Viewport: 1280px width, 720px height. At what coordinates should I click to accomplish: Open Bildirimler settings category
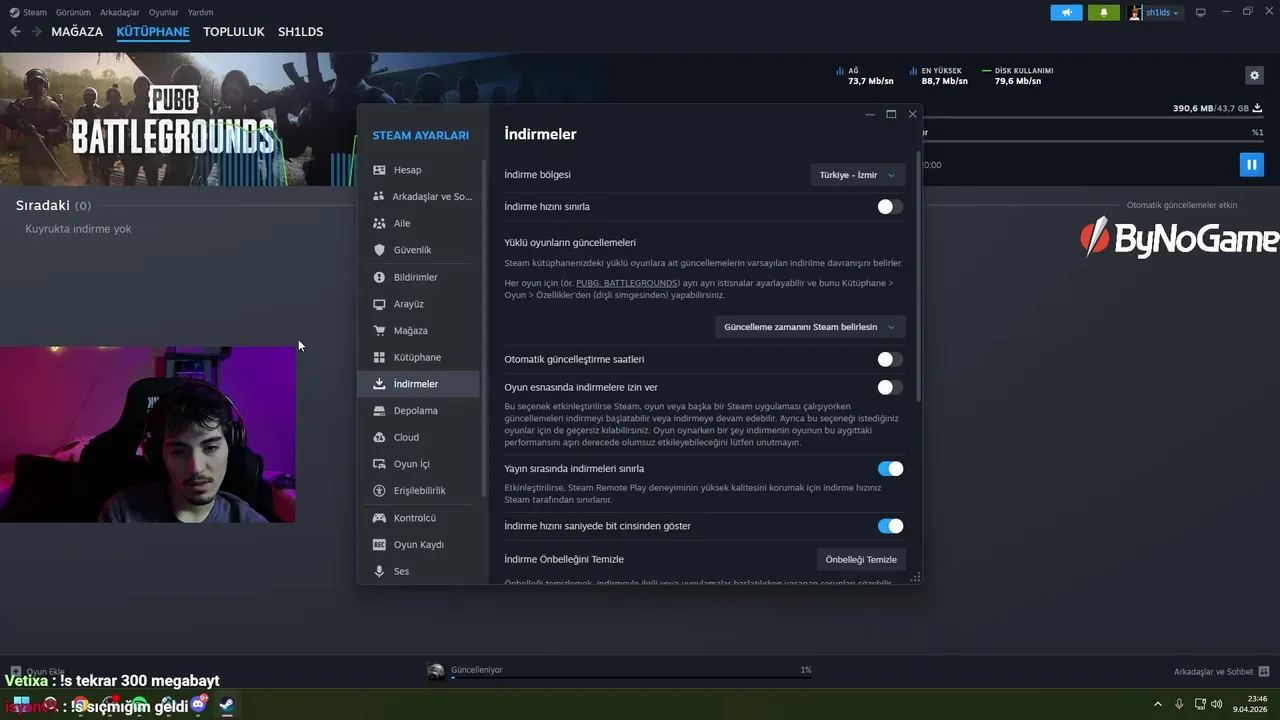click(x=421, y=277)
